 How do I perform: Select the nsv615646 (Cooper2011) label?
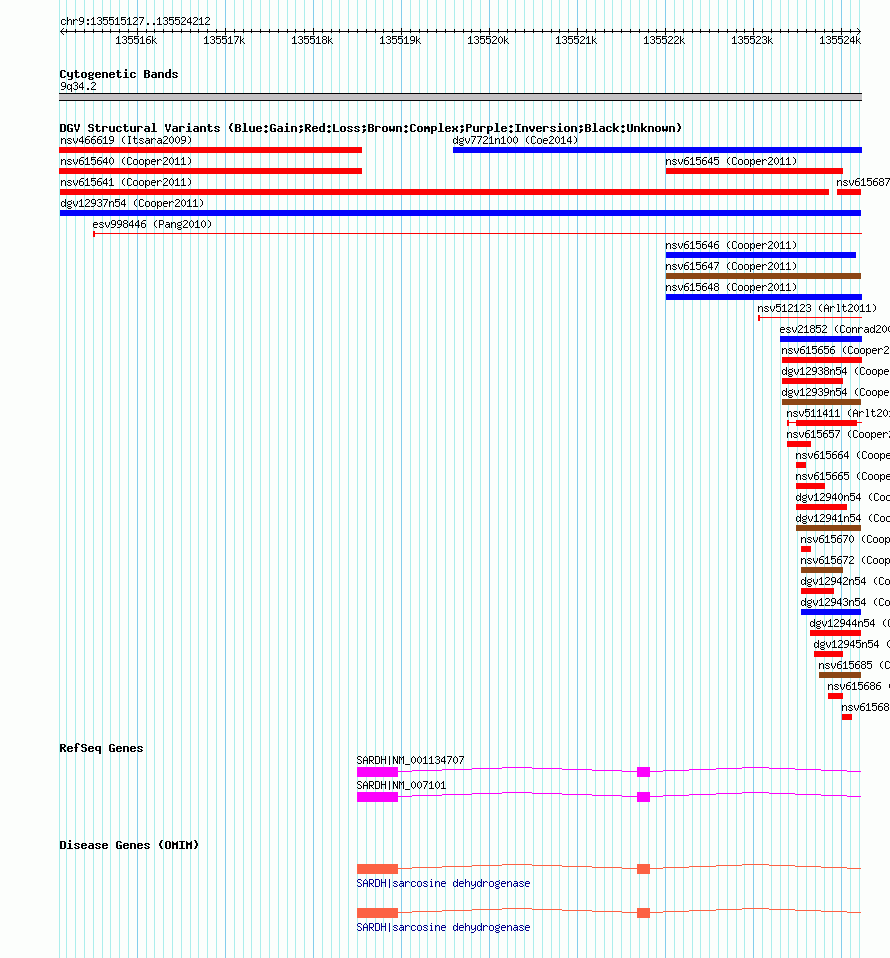coord(731,245)
